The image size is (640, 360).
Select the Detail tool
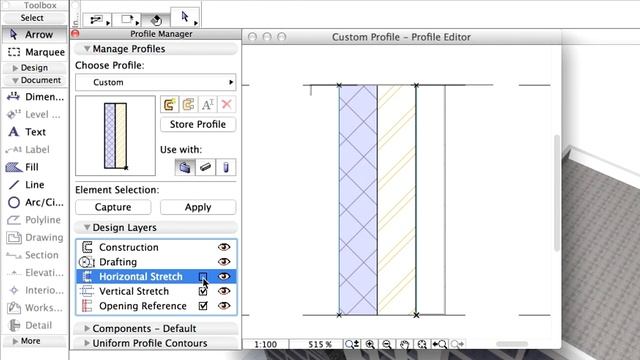tap(34, 325)
